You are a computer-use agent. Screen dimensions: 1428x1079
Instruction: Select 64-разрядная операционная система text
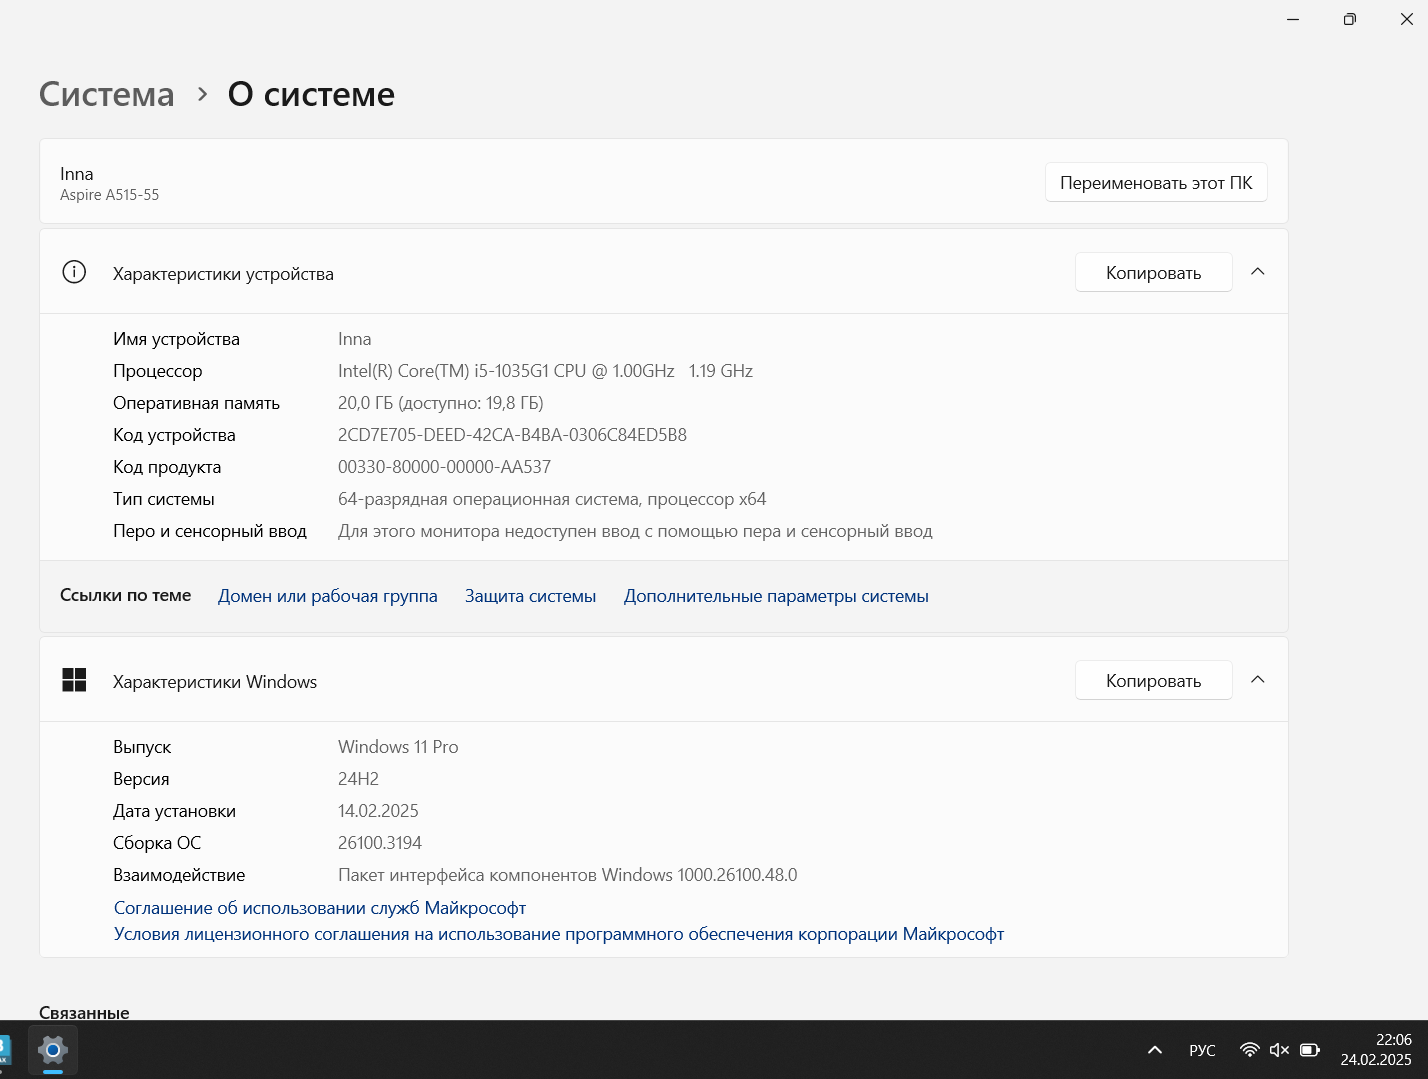552,499
